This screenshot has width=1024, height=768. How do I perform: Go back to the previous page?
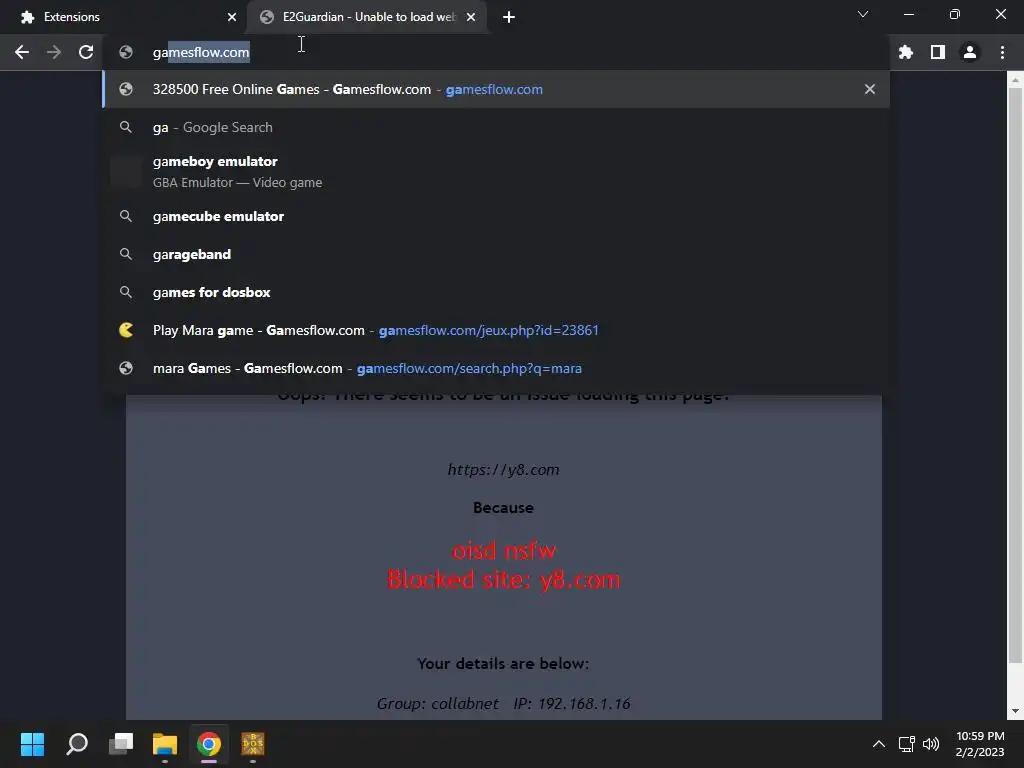pyautogui.click(x=22, y=52)
